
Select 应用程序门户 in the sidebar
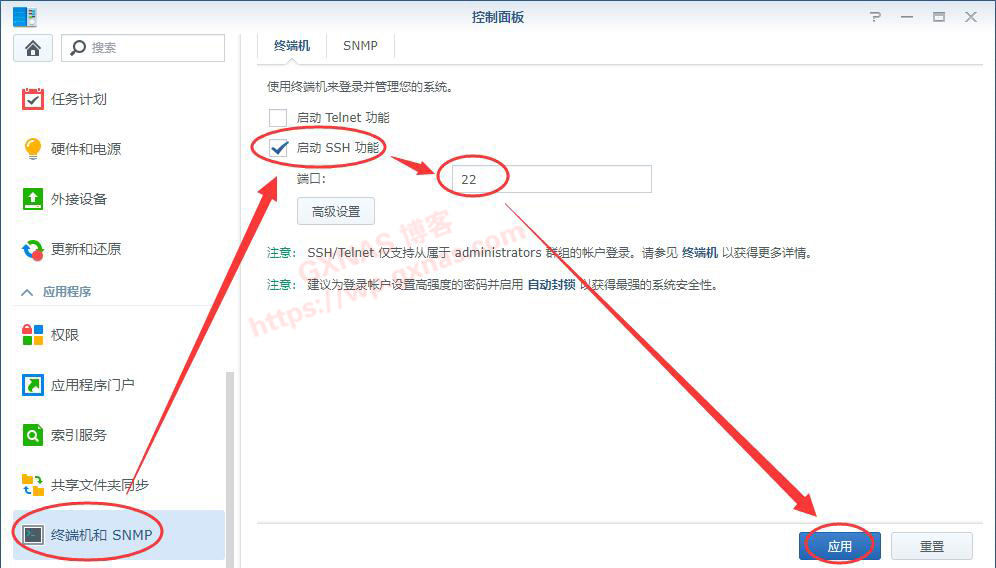coord(93,385)
